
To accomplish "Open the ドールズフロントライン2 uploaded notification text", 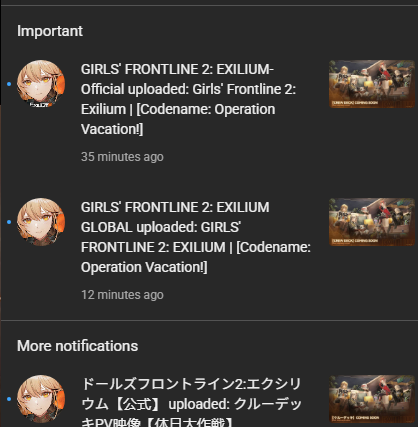I will [192, 402].
